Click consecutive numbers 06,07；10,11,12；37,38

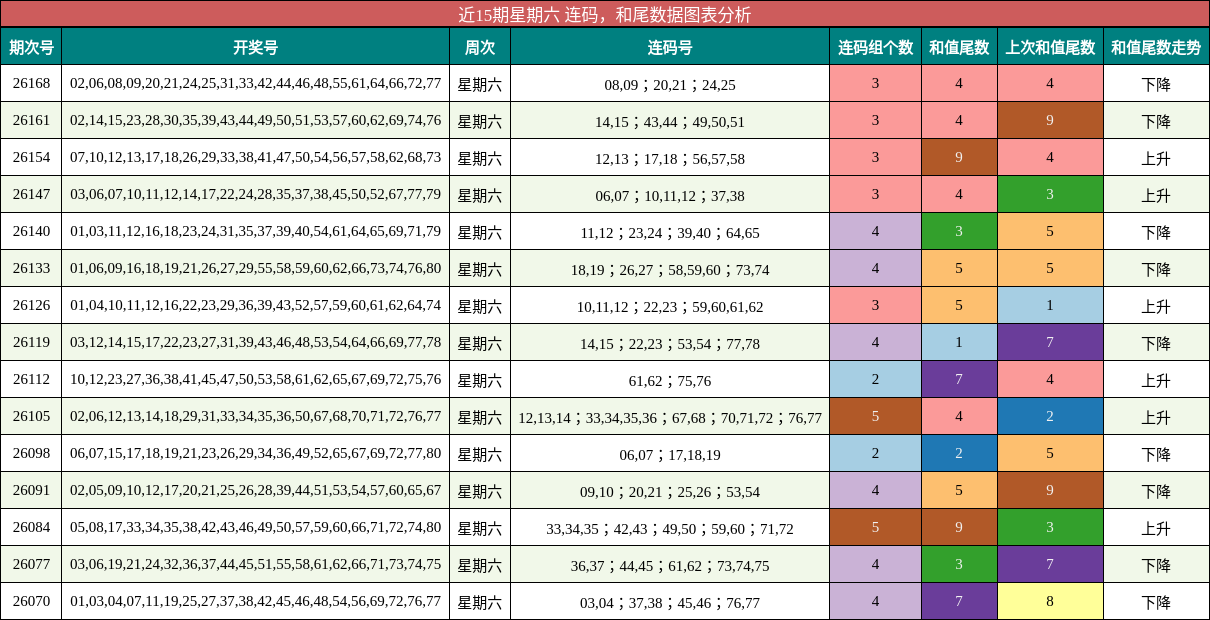pyautogui.click(x=670, y=196)
